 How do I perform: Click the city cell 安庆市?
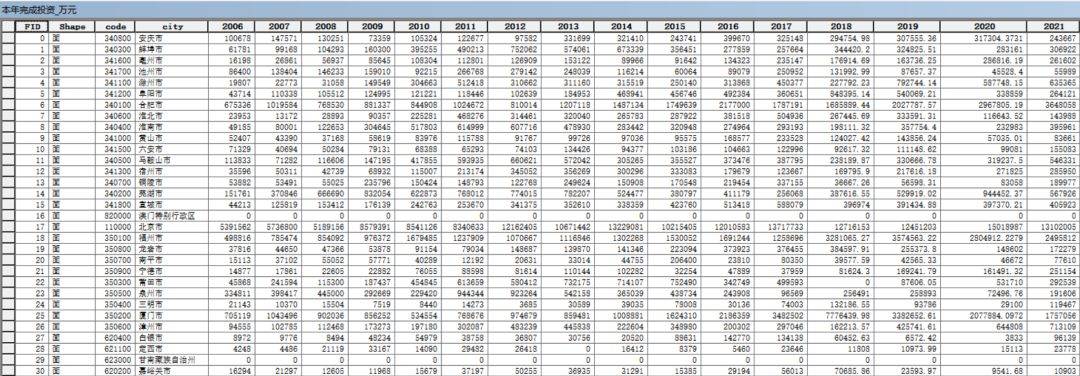172,38
